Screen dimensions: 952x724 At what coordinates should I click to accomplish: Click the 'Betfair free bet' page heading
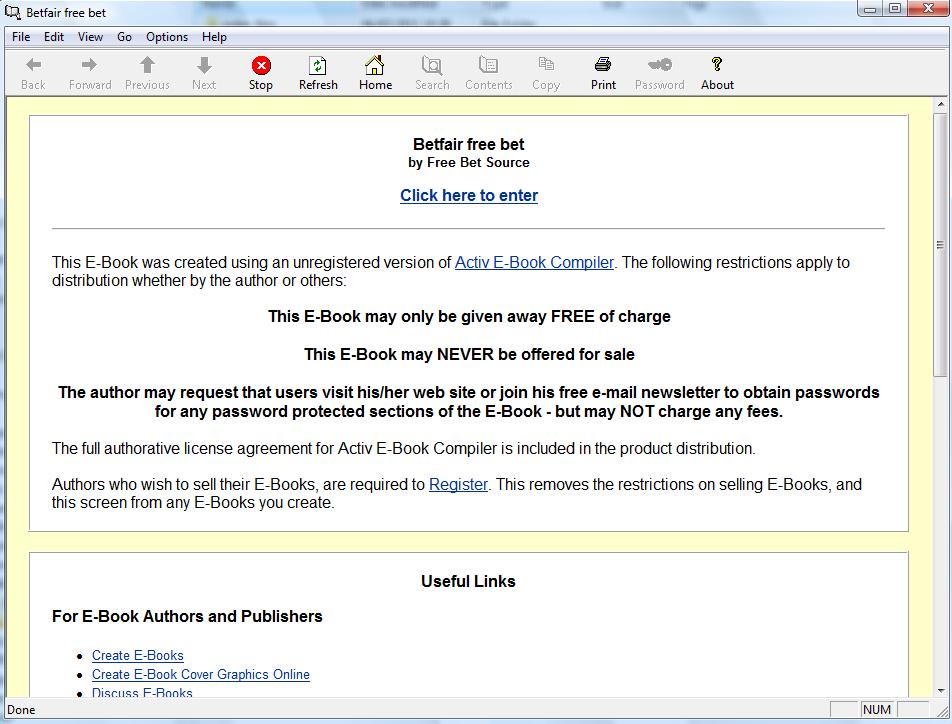(x=468, y=145)
